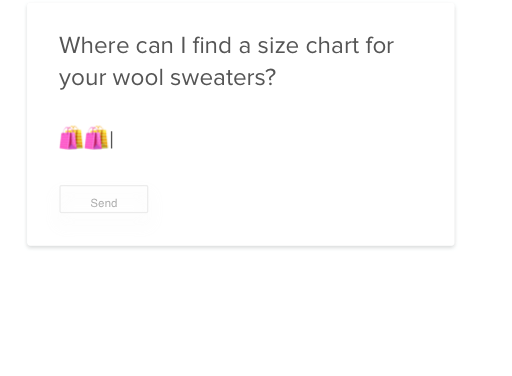
Task: Click the word "can" in the question
Action: [x=154, y=47]
